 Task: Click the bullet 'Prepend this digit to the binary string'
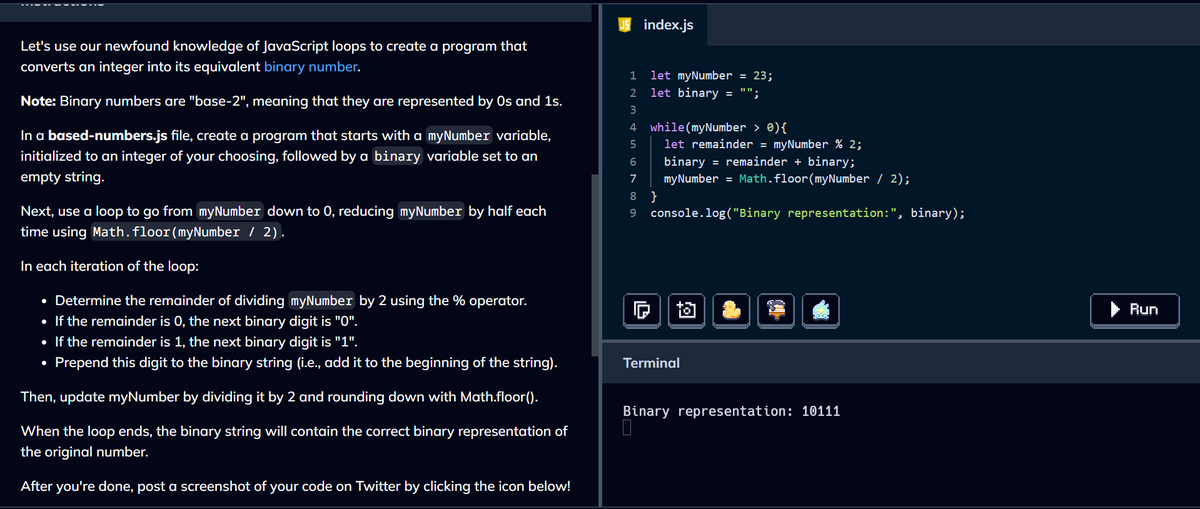click(x=306, y=361)
